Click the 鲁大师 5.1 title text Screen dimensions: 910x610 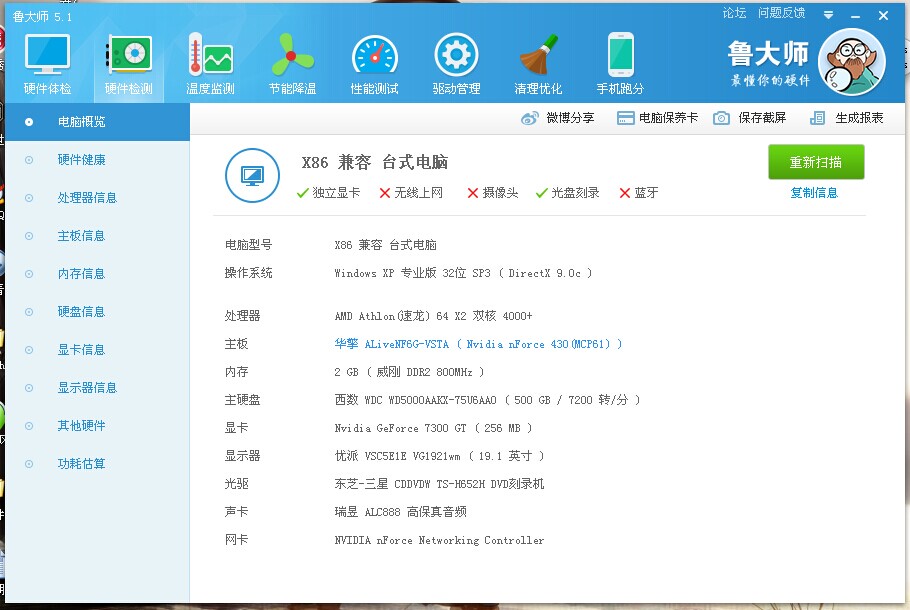pos(42,17)
